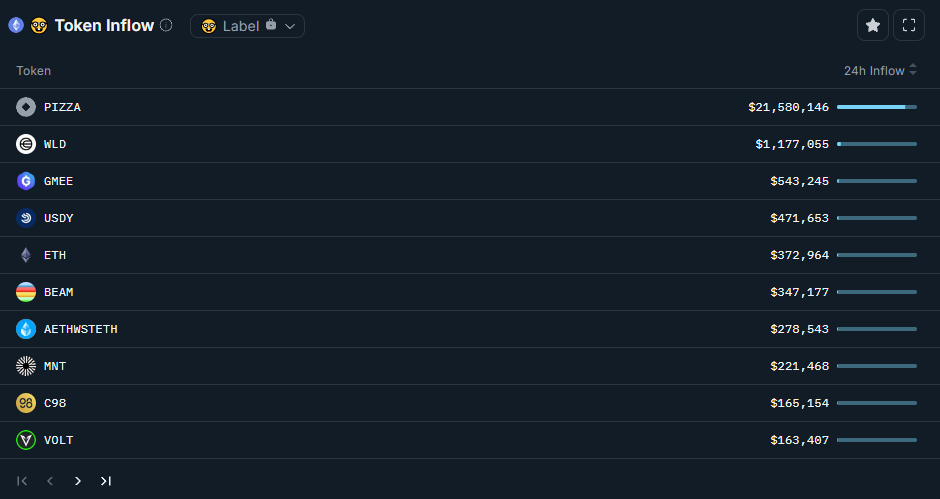Click the VOLT token icon
940x499 pixels.
(26, 440)
